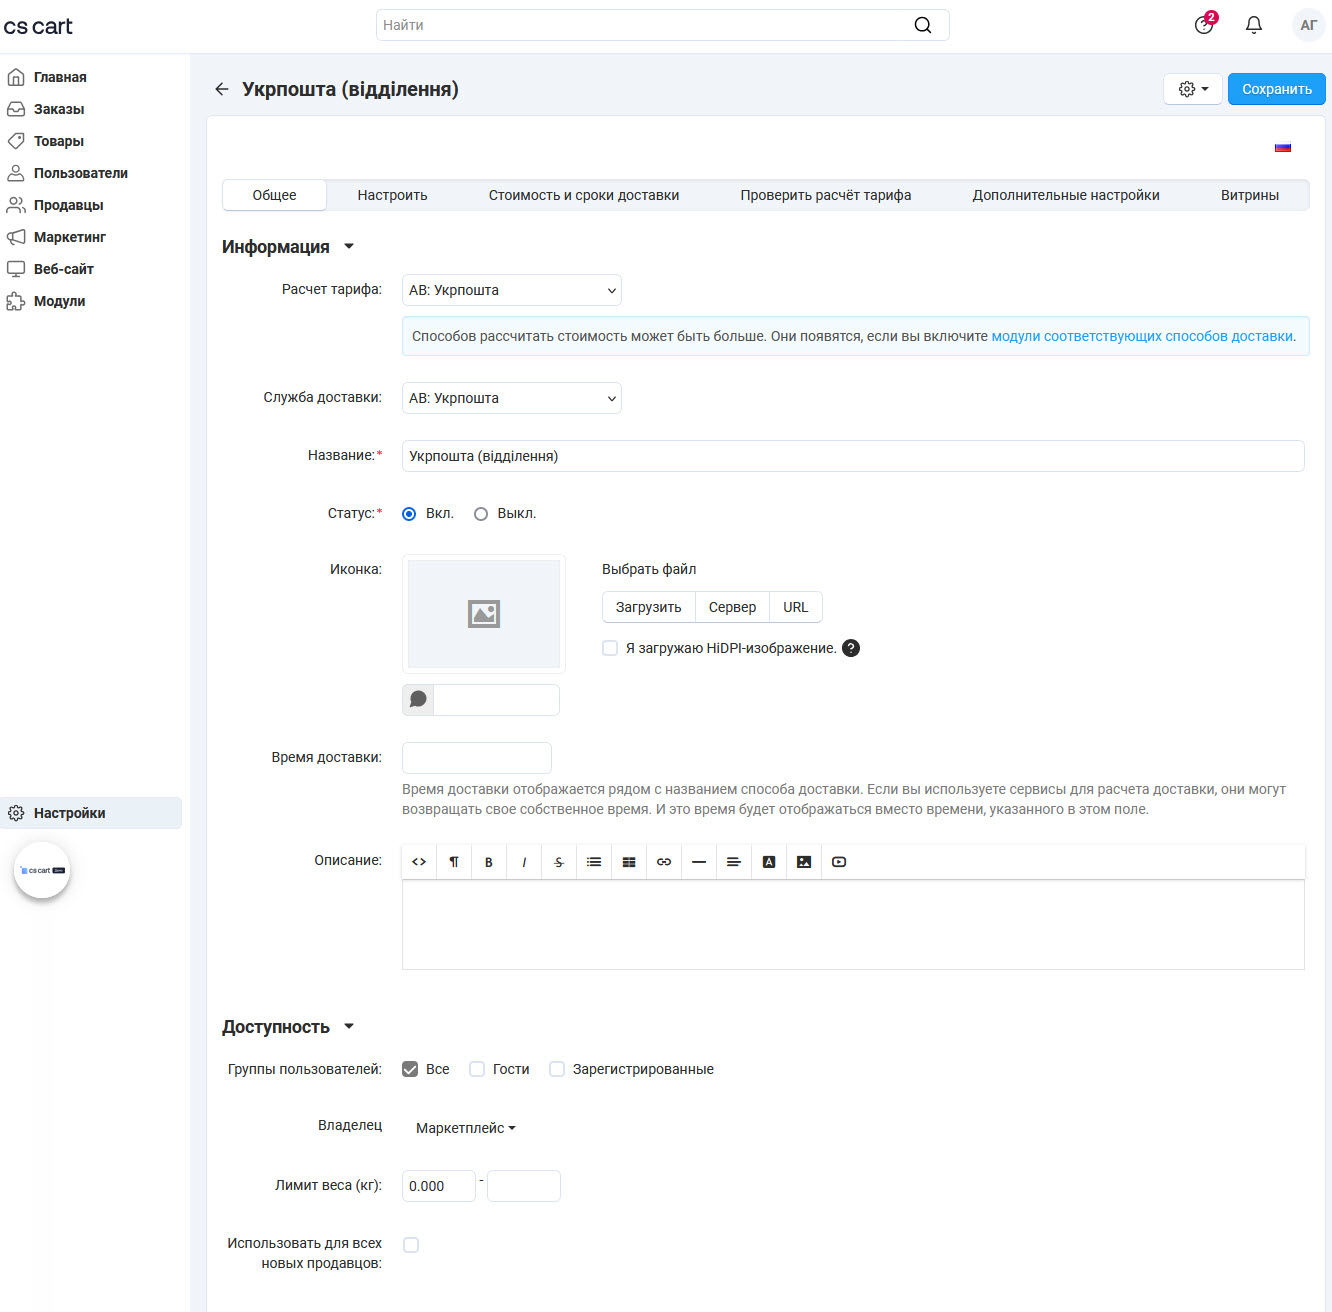
Task: Check the Гости user group checkbox
Action: click(x=477, y=1069)
